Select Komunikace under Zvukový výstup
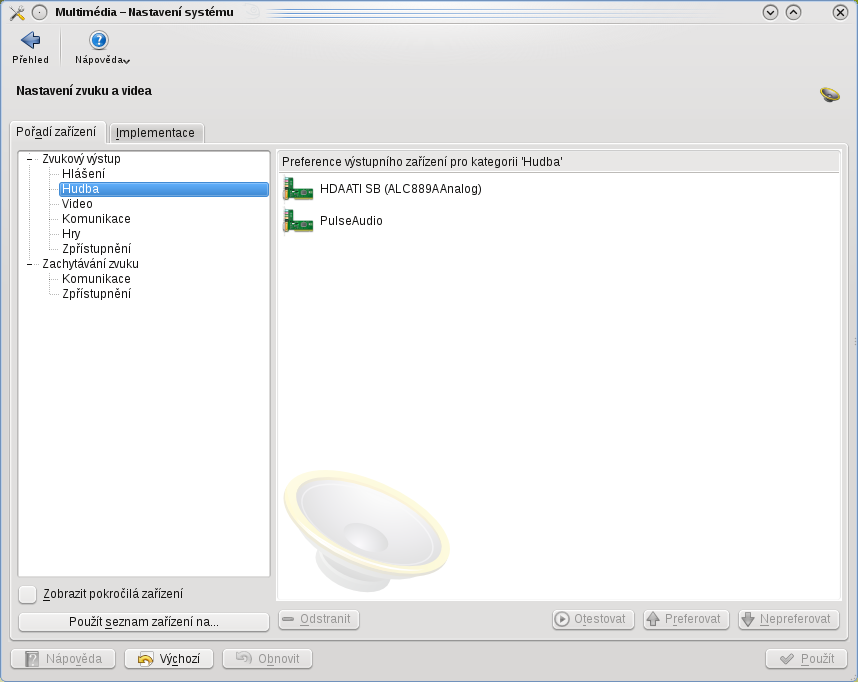Viewport: 858px width, 682px height. pyautogui.click(x=96, y=218)
